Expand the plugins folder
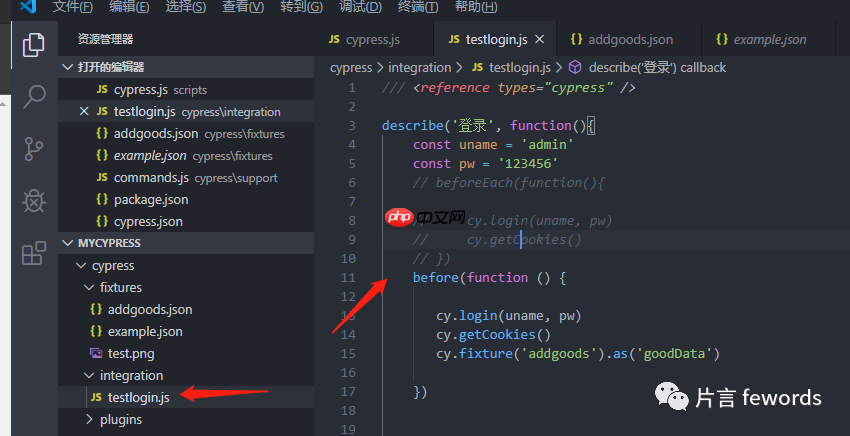Viewport: 850px width, 436px height. click(90, 419)
